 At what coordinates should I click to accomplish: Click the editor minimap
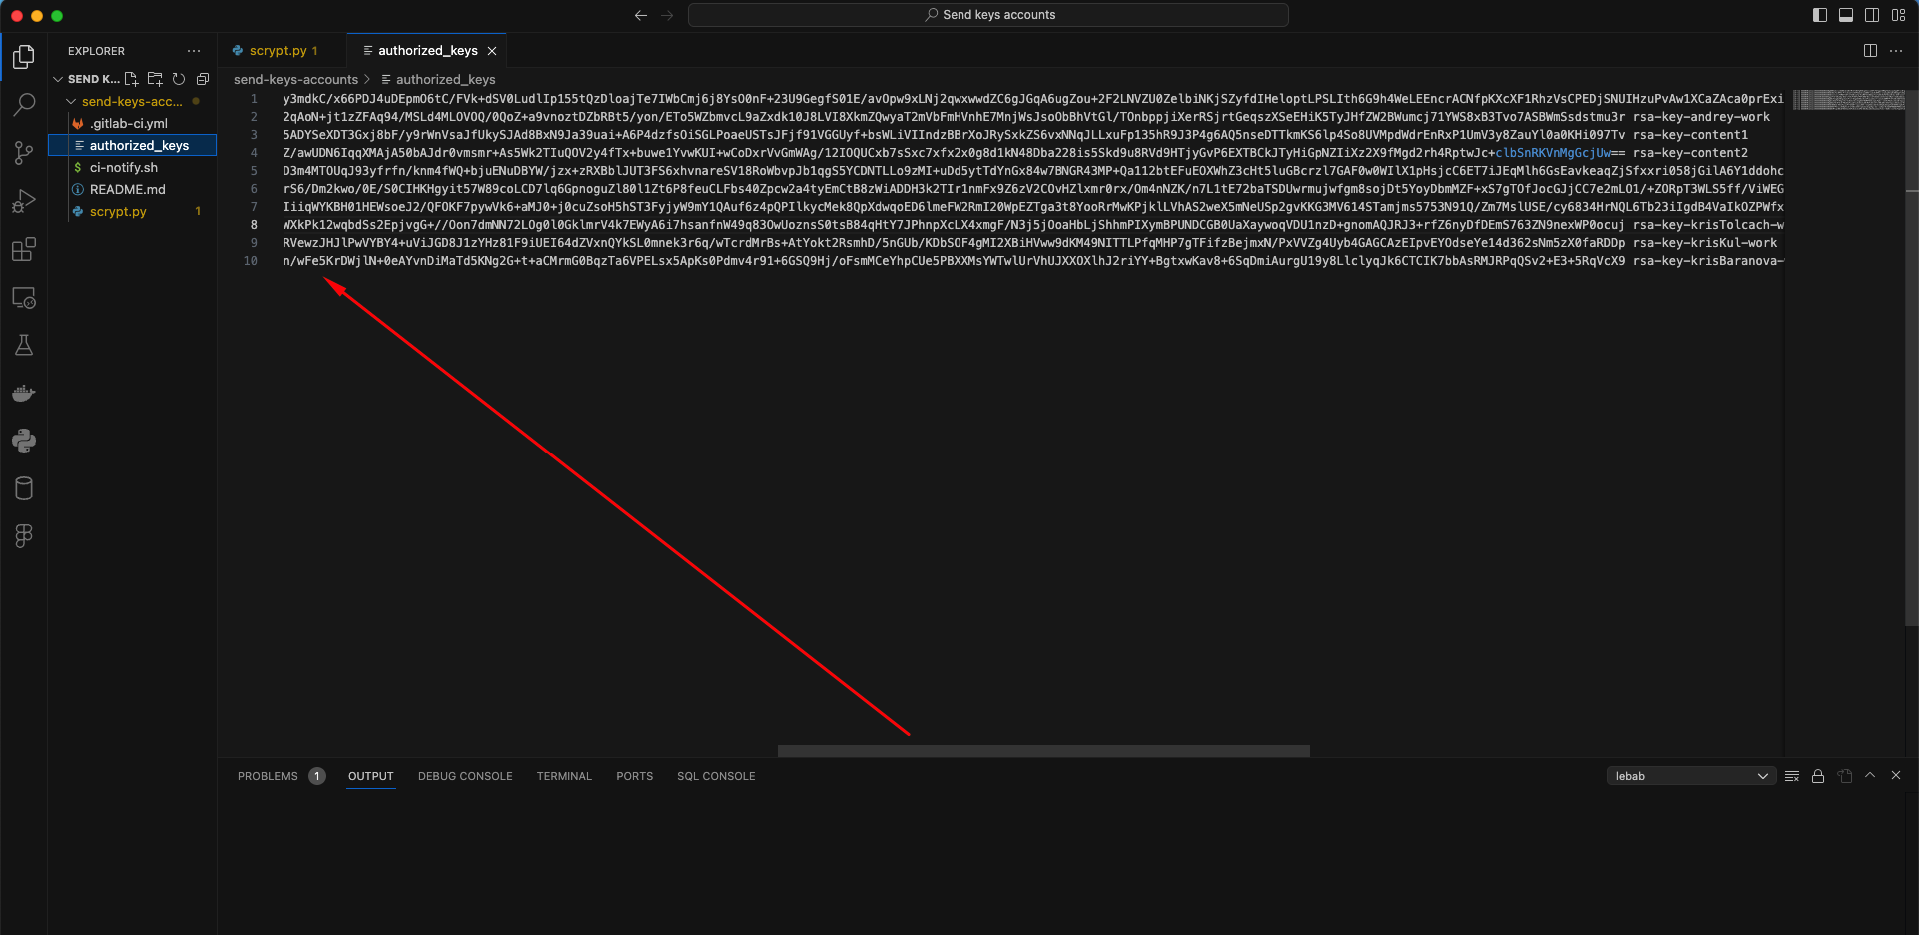point(1849,99)
